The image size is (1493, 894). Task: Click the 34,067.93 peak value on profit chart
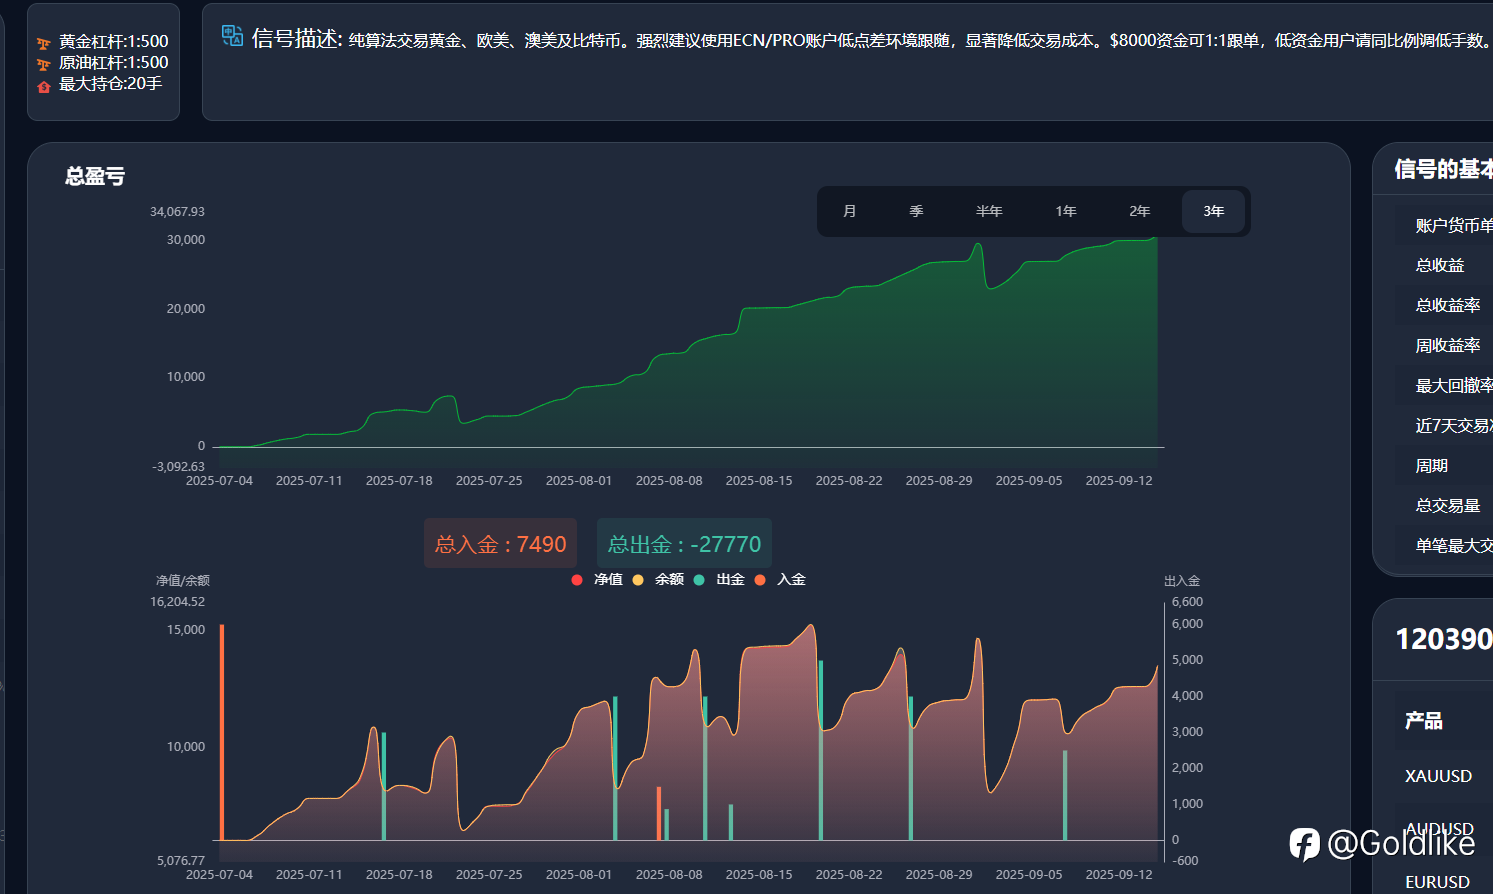tap(177, 212)
